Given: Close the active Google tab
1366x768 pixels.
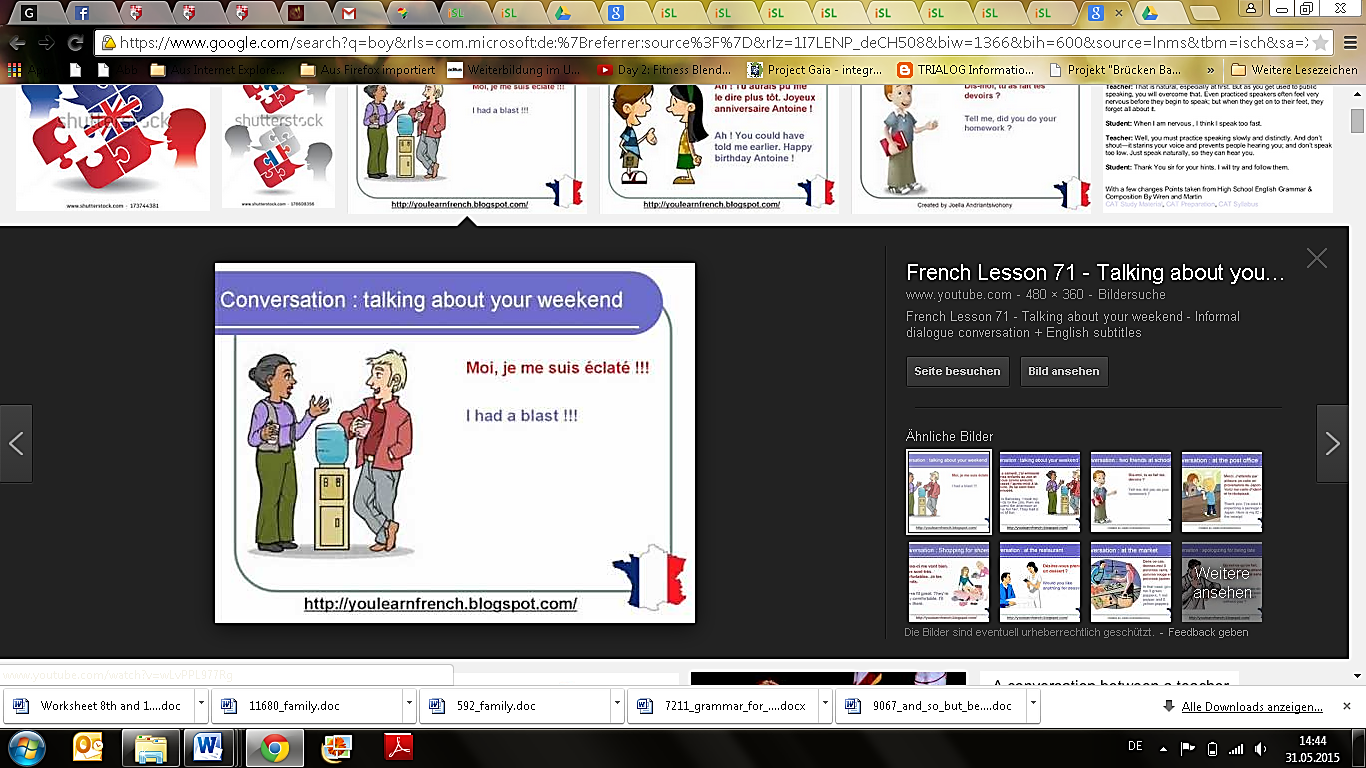Looking at the screenshot, I should (1119, 13).
